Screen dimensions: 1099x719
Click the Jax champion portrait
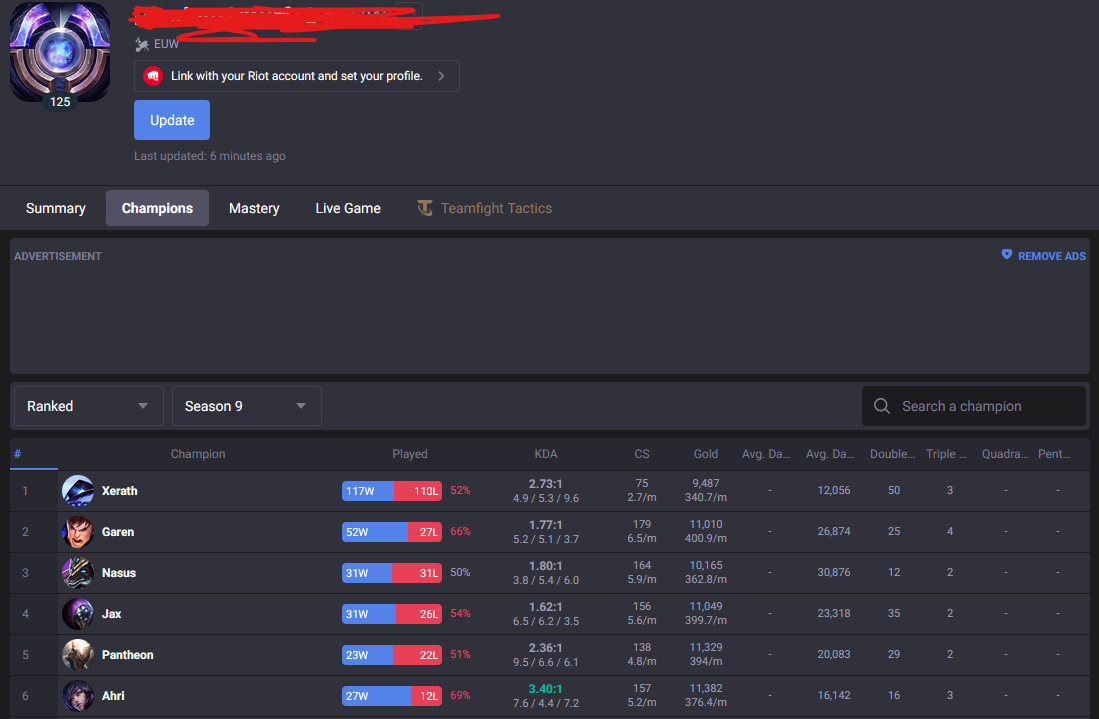click(x=78, y=614)
